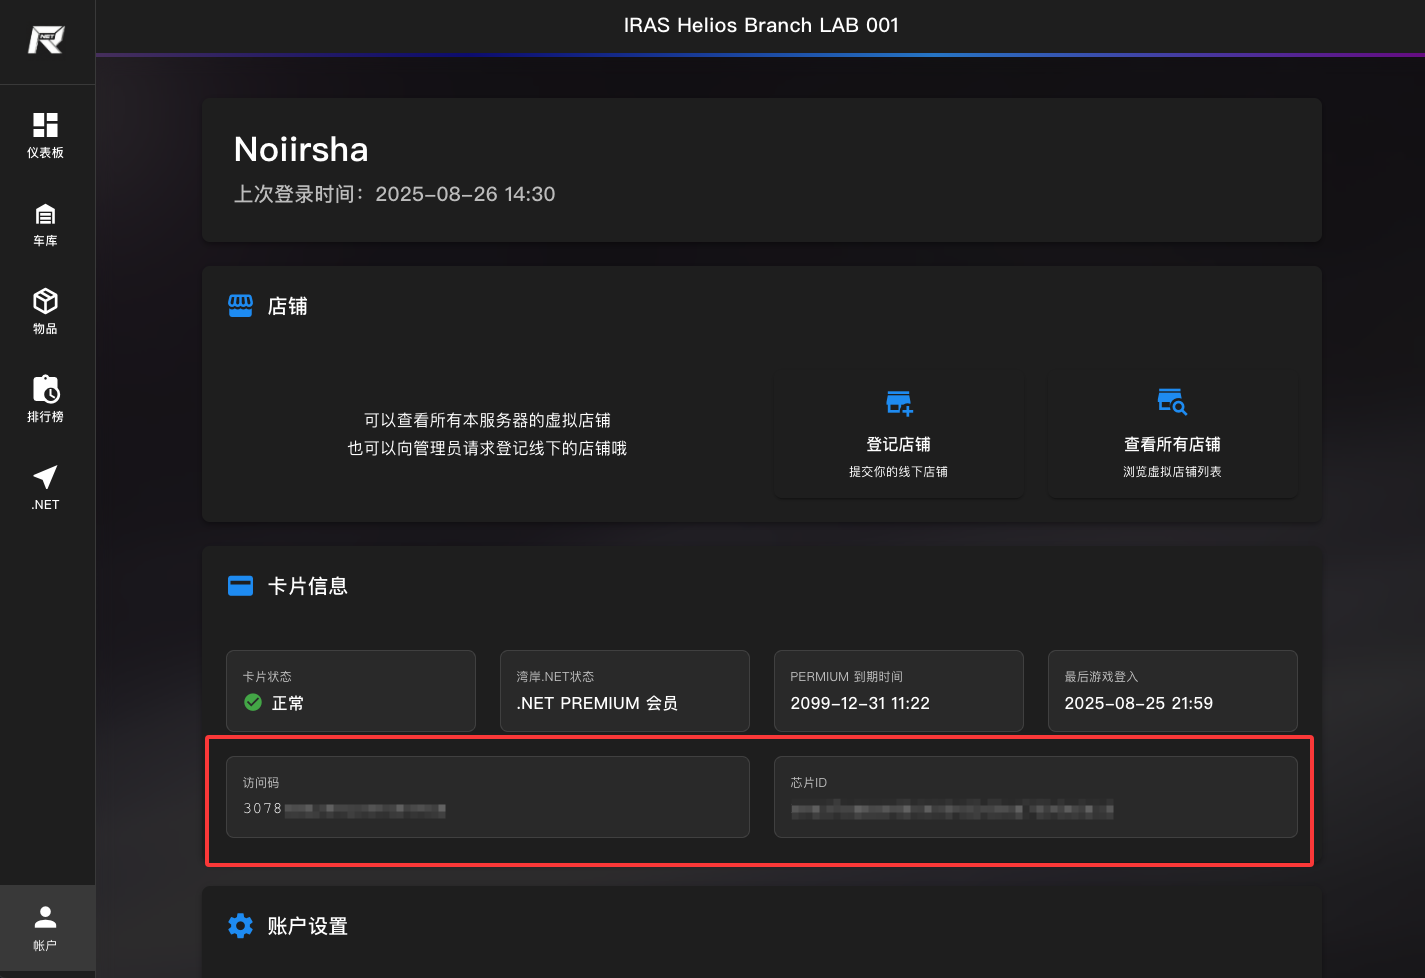This screenshot has height=978, width=1425.
Task: Open the 物品 items section
Action: click(x=46, y=311)
